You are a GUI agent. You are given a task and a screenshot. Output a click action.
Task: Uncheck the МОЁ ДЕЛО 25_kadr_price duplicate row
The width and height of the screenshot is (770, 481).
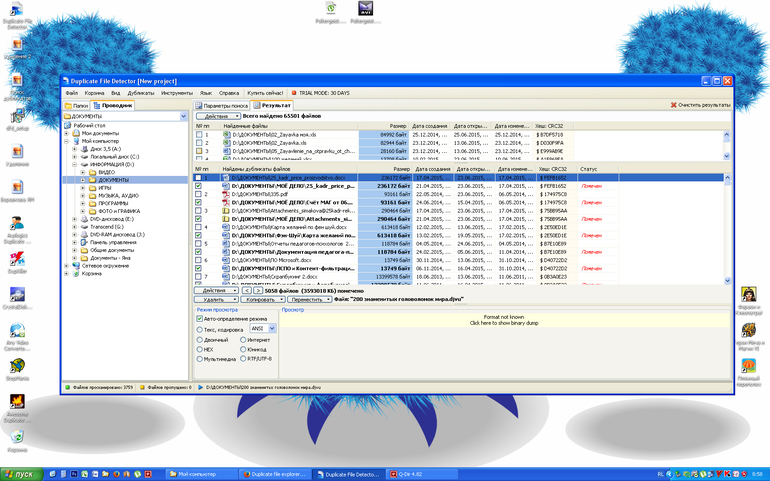(200, 186)
